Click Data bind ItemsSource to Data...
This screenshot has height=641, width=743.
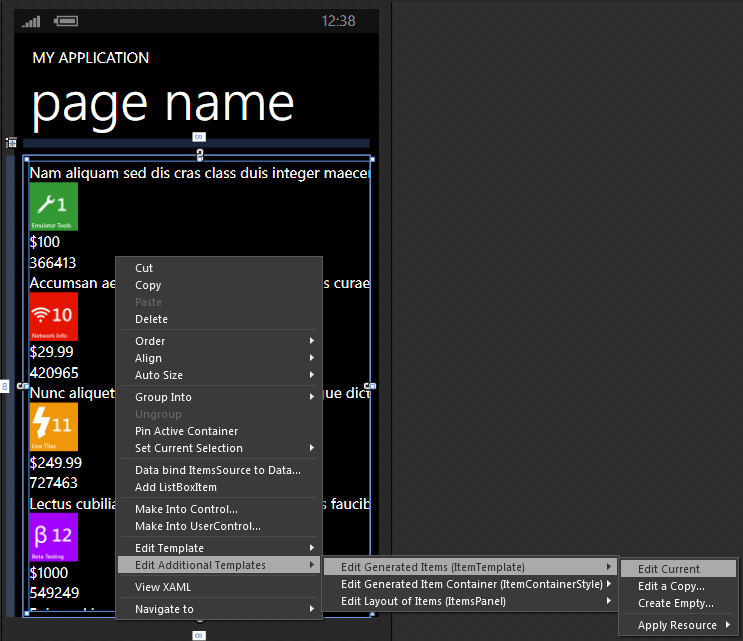pyautogui.click(x=217, y=470)
